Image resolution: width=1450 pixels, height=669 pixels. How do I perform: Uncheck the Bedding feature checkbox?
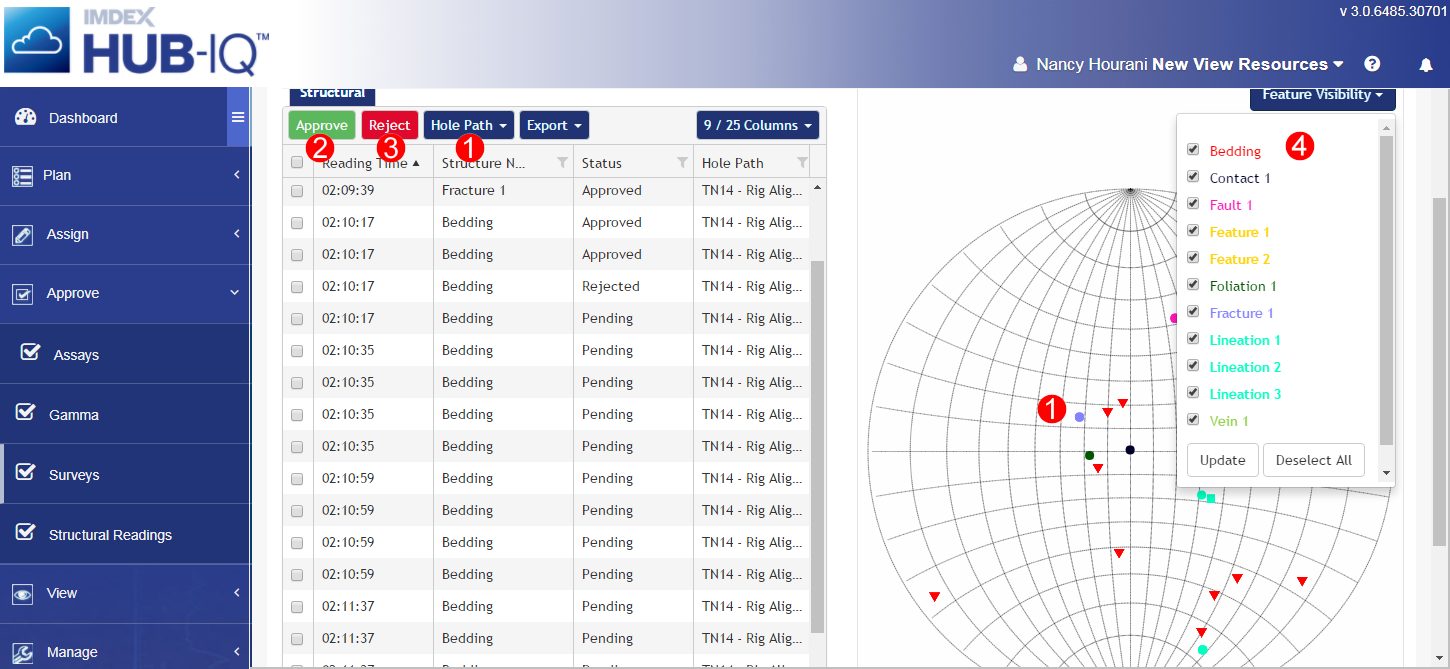tap(1193, 150)
